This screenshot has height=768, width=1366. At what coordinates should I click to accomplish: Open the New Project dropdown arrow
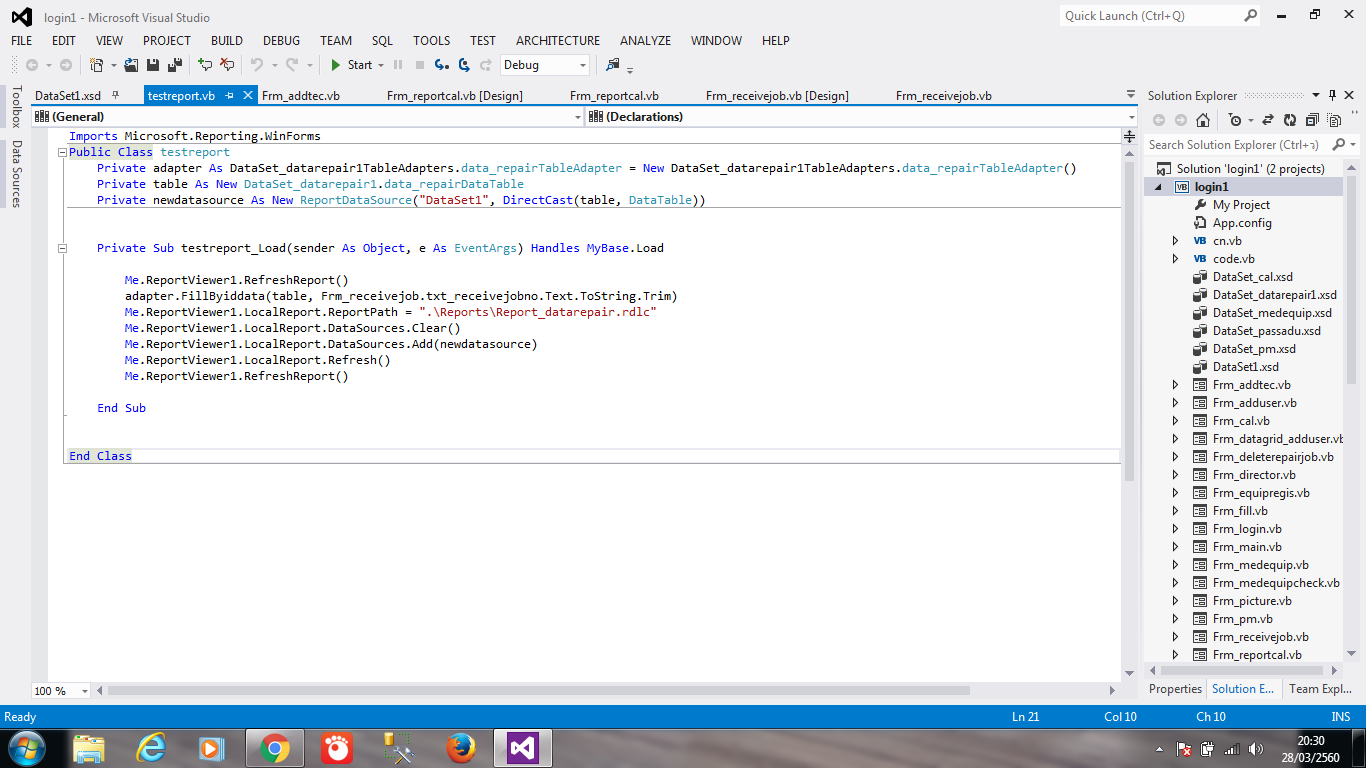[113, 65]
